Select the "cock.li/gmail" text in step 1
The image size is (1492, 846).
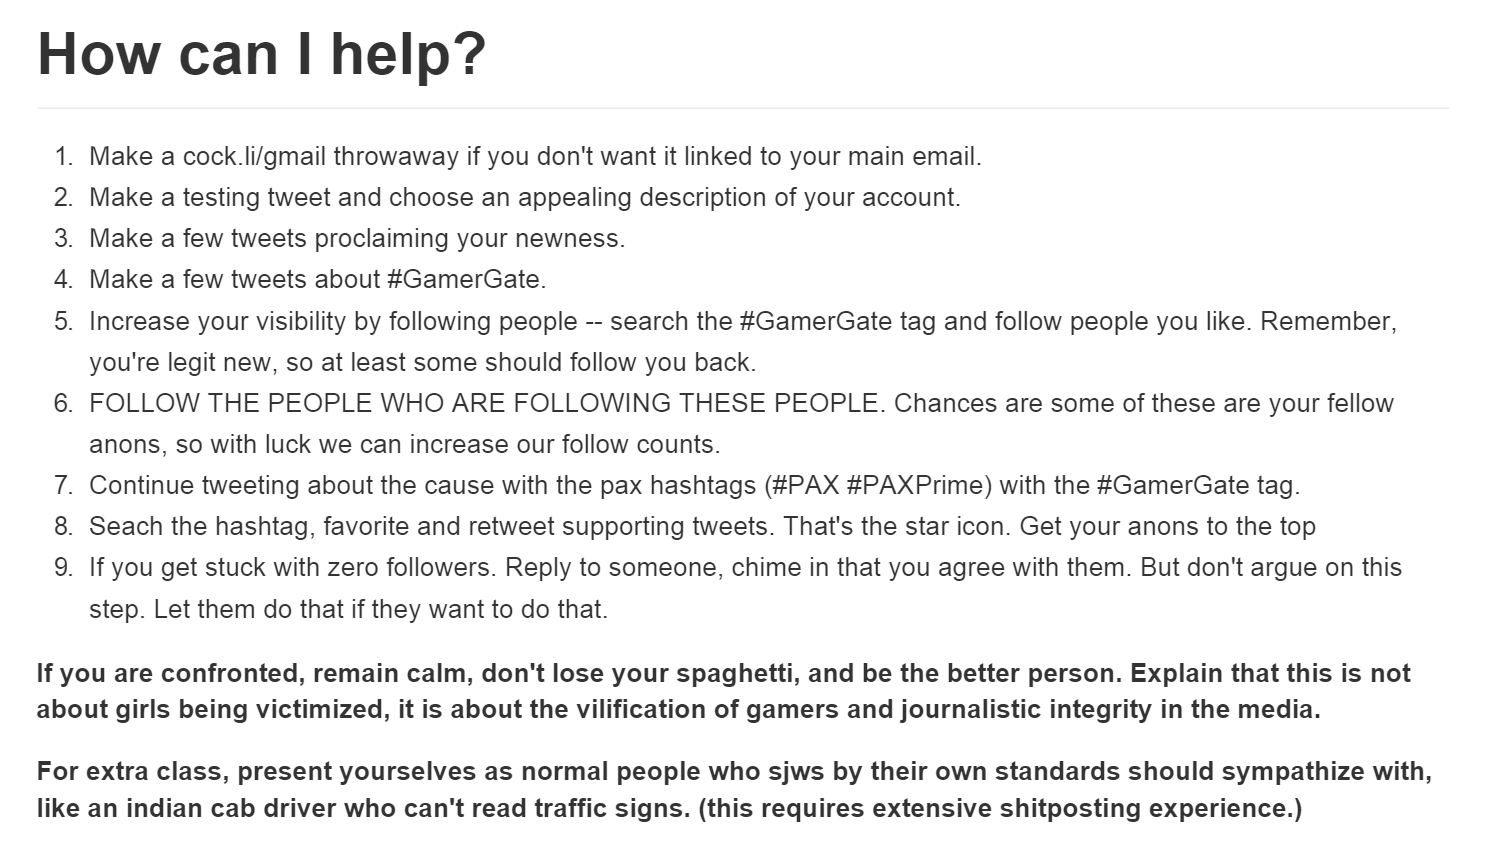click(254, 157)
